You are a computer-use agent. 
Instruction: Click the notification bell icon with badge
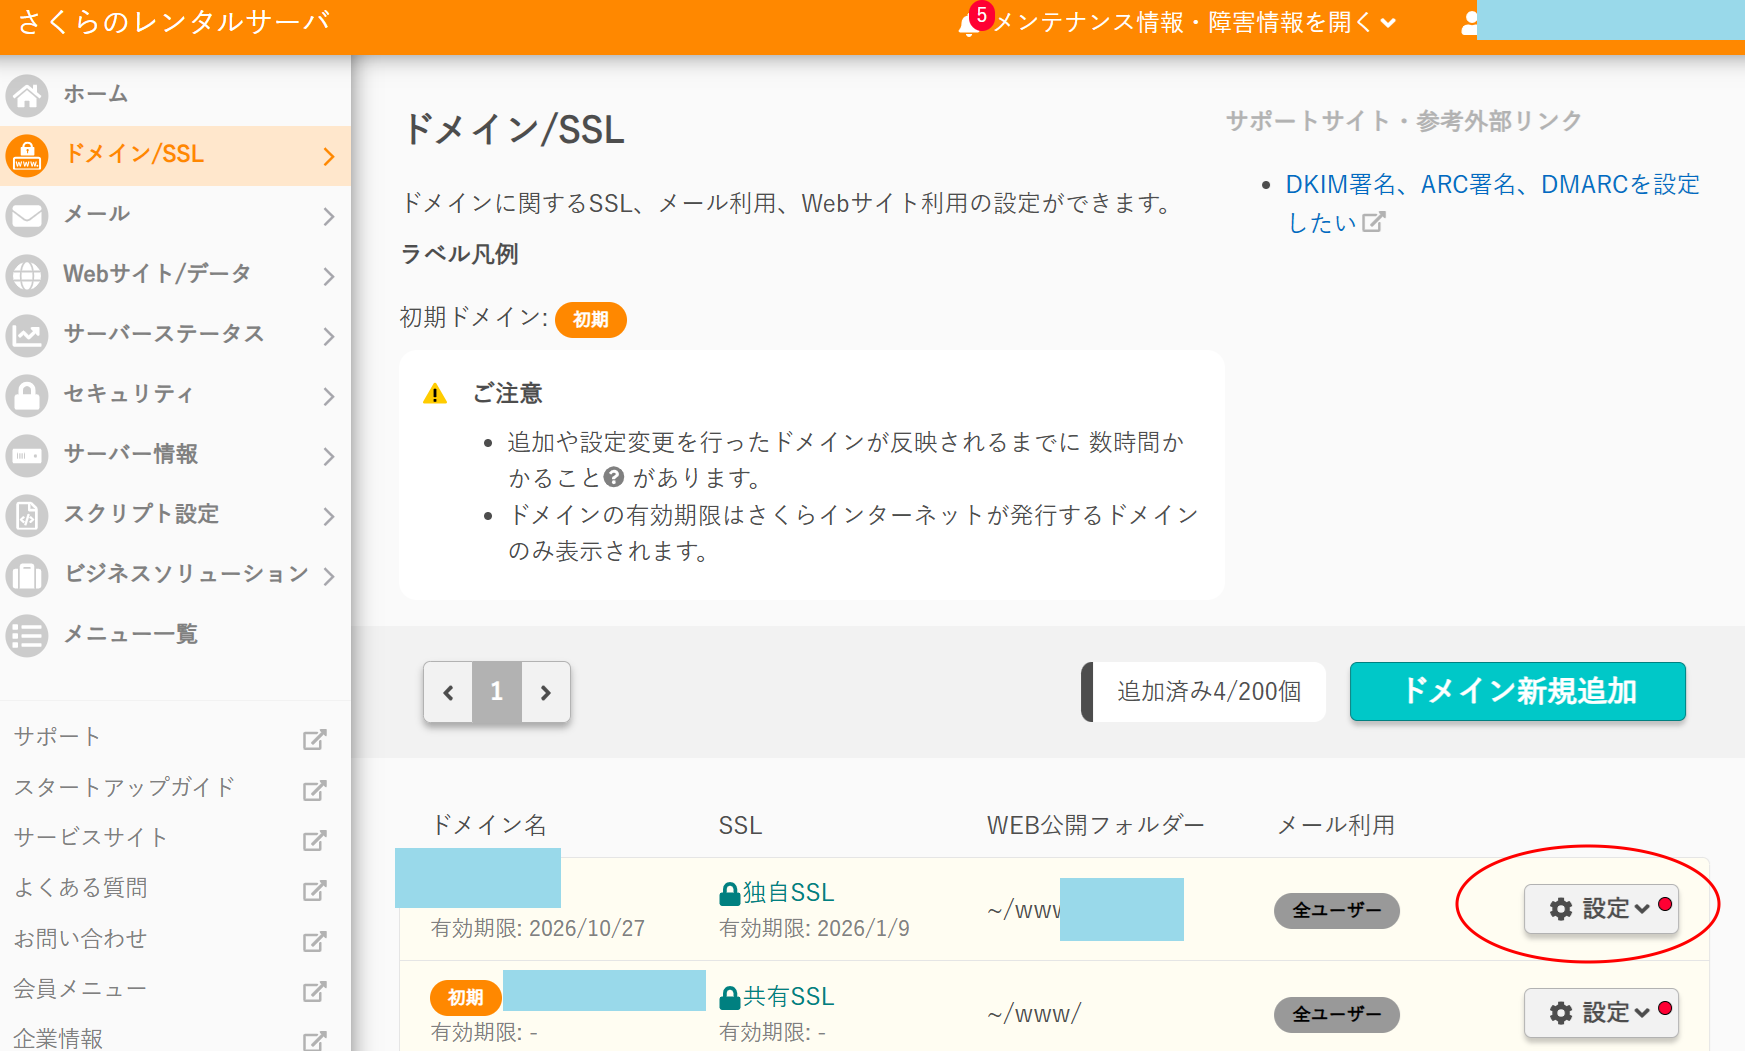(x=968, y=24)
